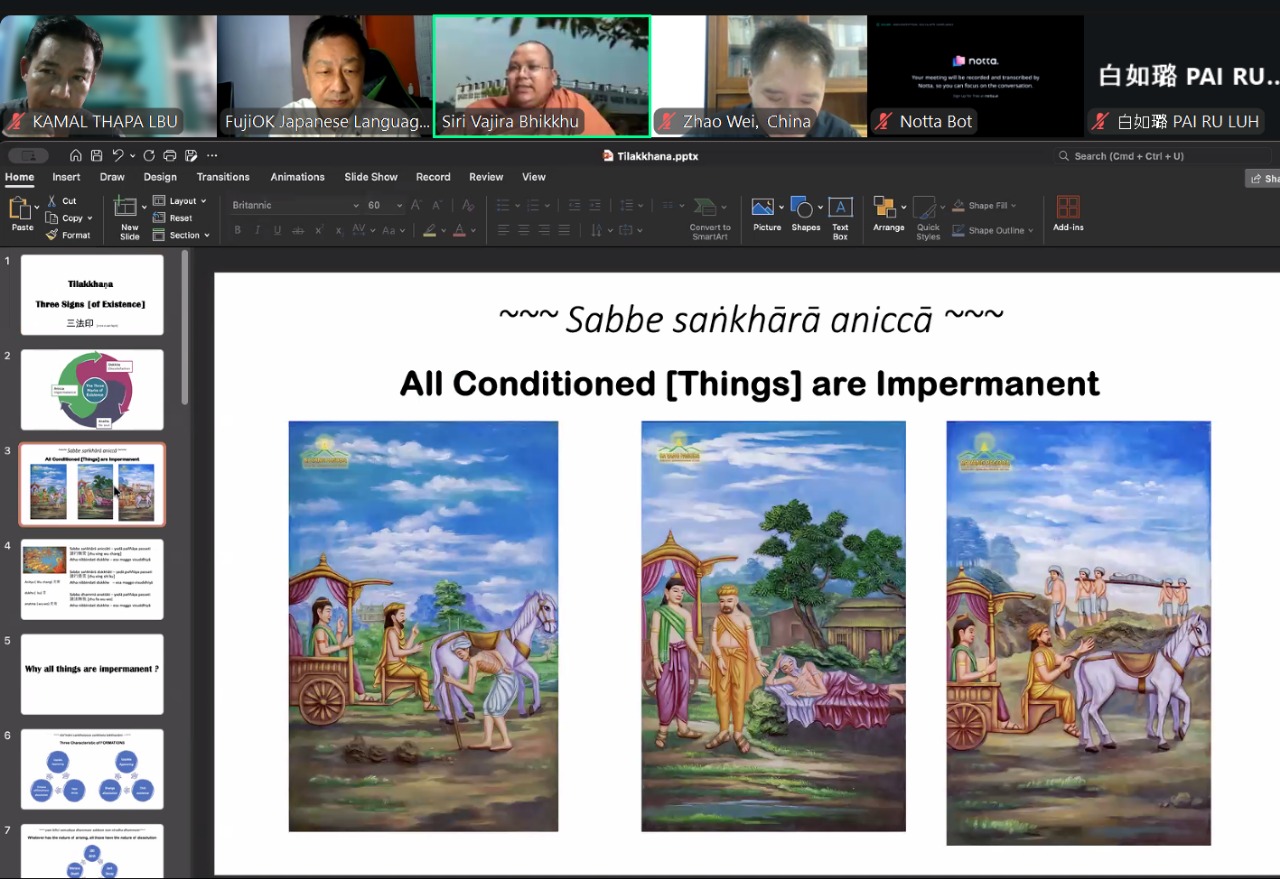Toggle underline formatting
This screenshot has width=1280, height=879.
[277, 230]
